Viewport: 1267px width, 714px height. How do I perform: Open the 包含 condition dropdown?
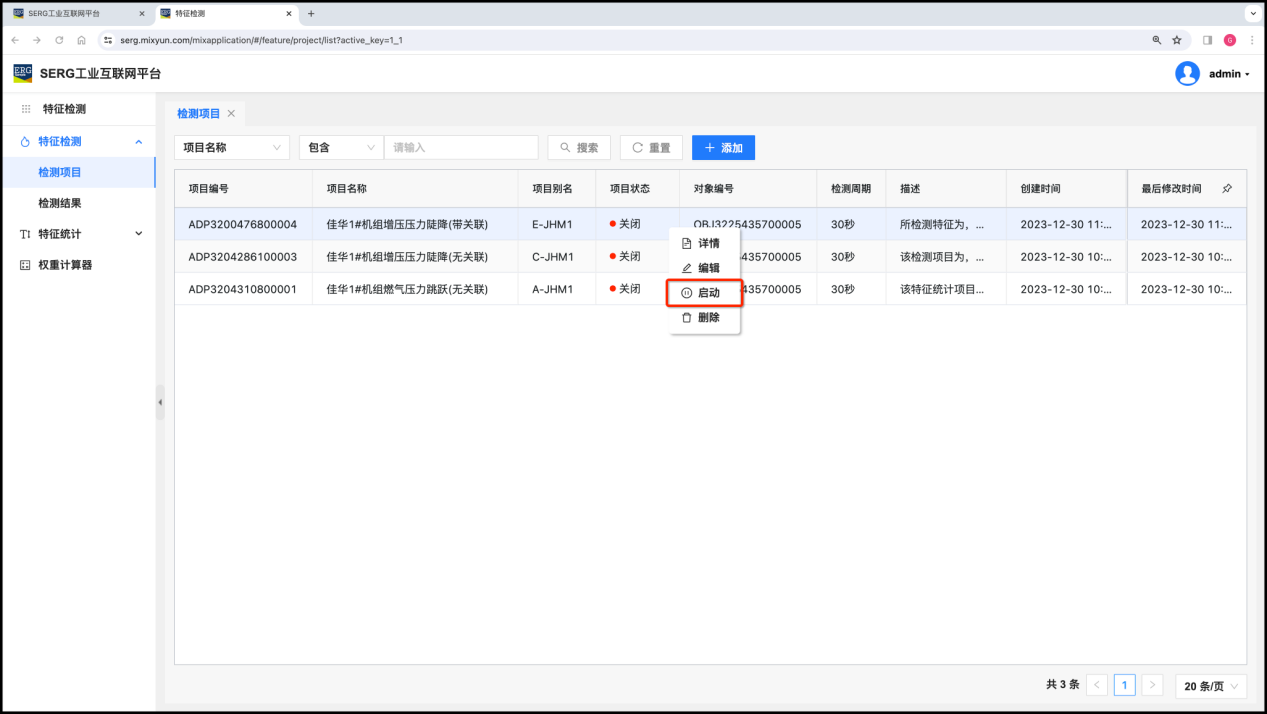(x=341, y=148)
